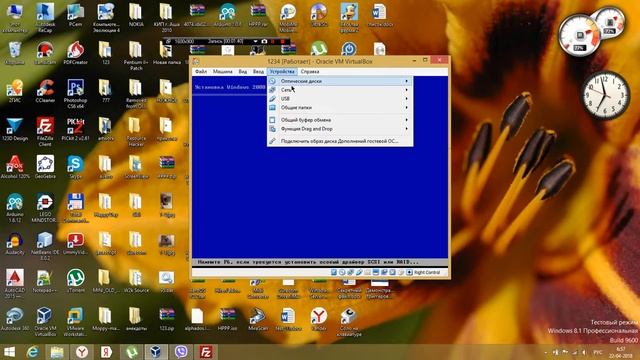
Task: Select PDFCreator desktop shortcut
Action: [x=76, y=53]
